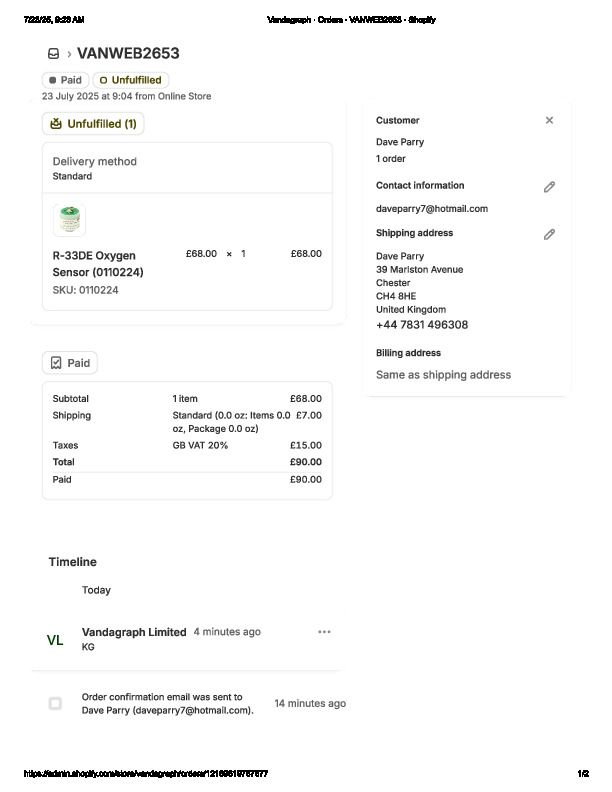Click the VL avatar in timeline
The height and width of the screenshot is (792, 612).
pos(55,640)
